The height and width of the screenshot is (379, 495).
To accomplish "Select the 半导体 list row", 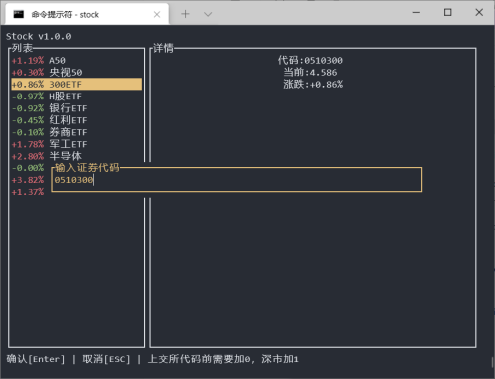I will coord(76,156).
